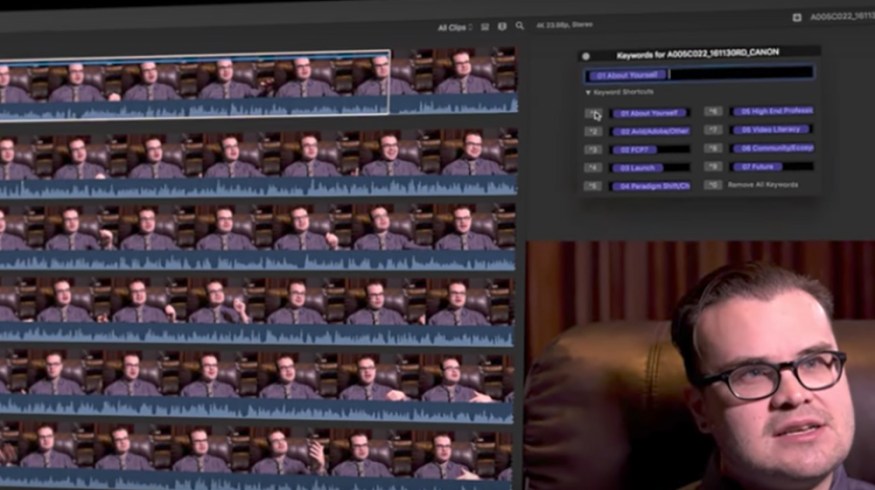Click the ^0 Remove All Keywords button

pyautogui.click(x=714, y=185)
